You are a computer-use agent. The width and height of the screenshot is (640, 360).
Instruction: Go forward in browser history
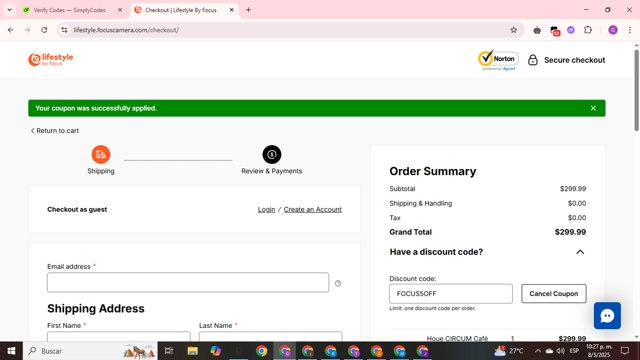pyautogui.click(x=27, y=30)
